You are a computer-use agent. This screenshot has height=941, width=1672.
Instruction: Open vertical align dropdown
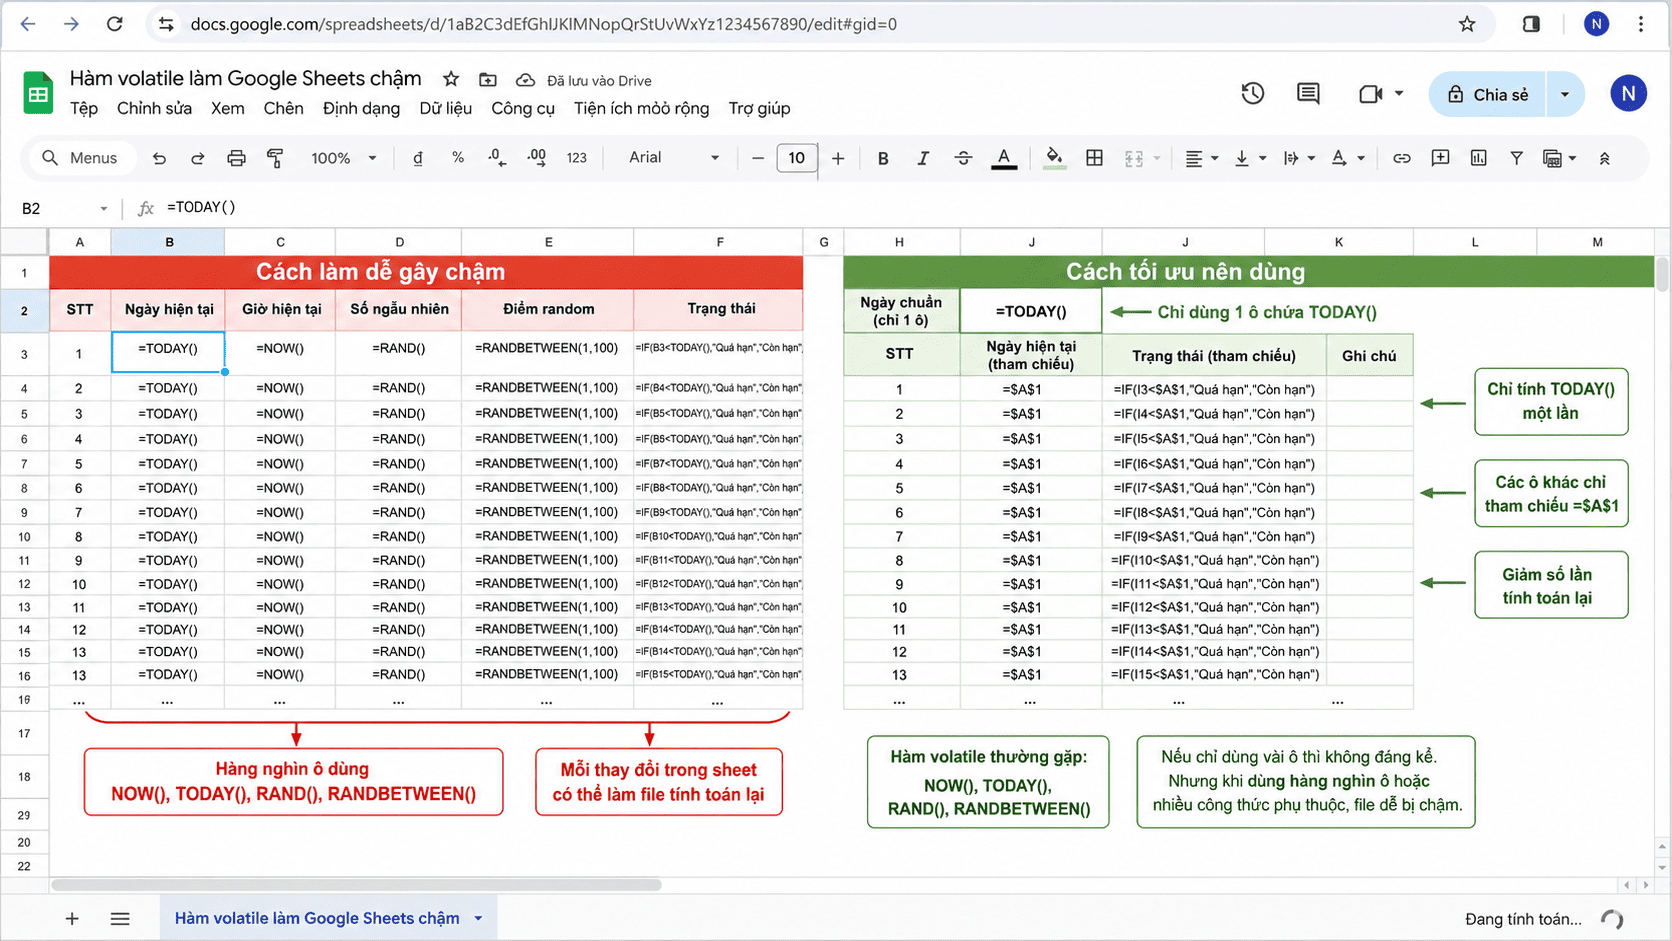1250,158
